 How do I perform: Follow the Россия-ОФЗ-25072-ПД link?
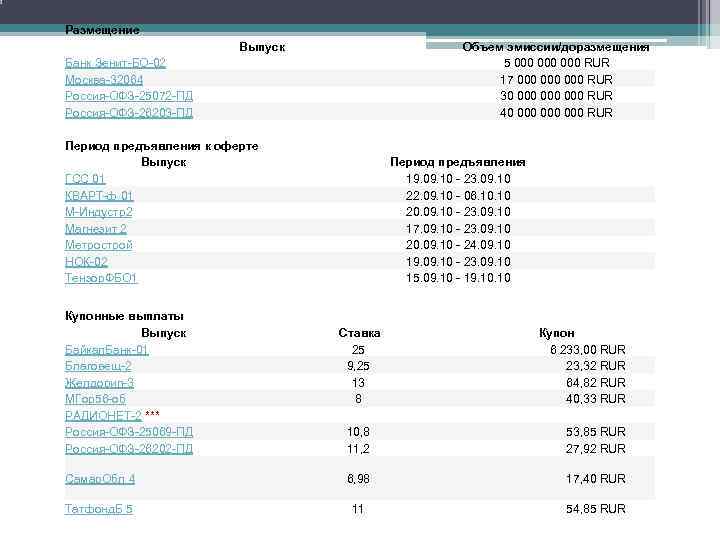point(129,96)
